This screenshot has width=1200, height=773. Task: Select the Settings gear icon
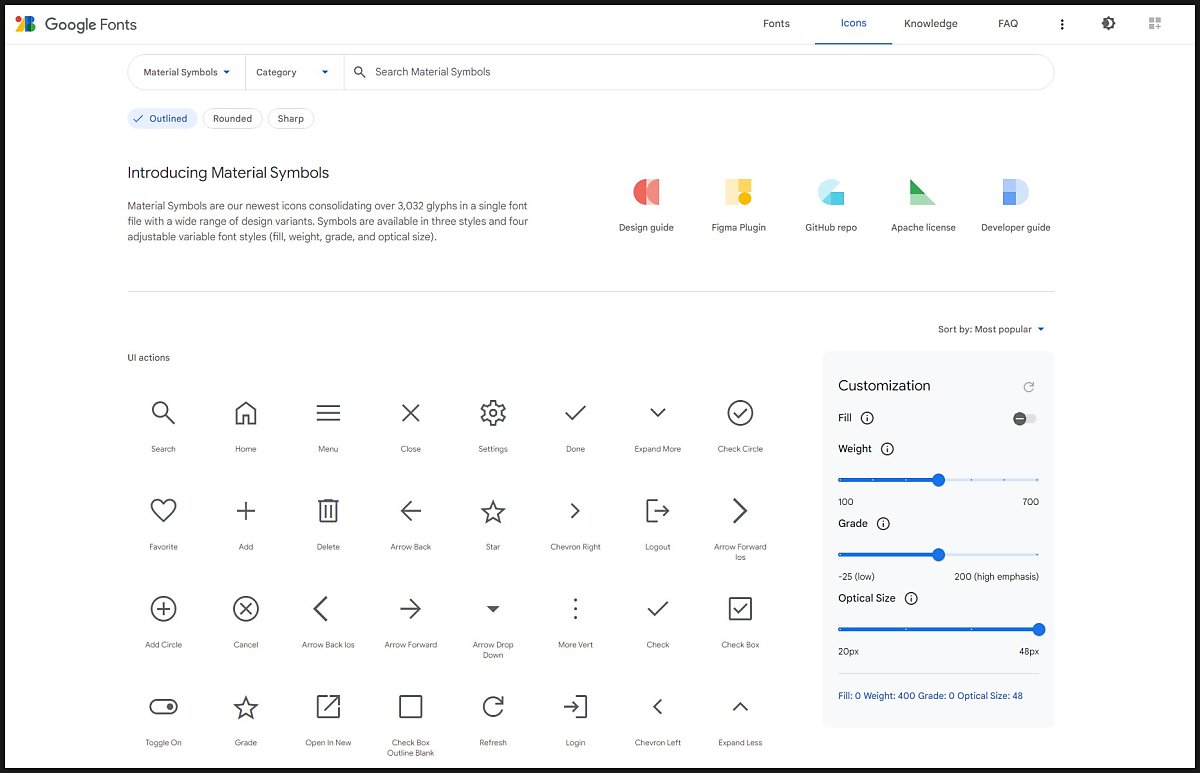pyautogui.click(x=493, y=413)
